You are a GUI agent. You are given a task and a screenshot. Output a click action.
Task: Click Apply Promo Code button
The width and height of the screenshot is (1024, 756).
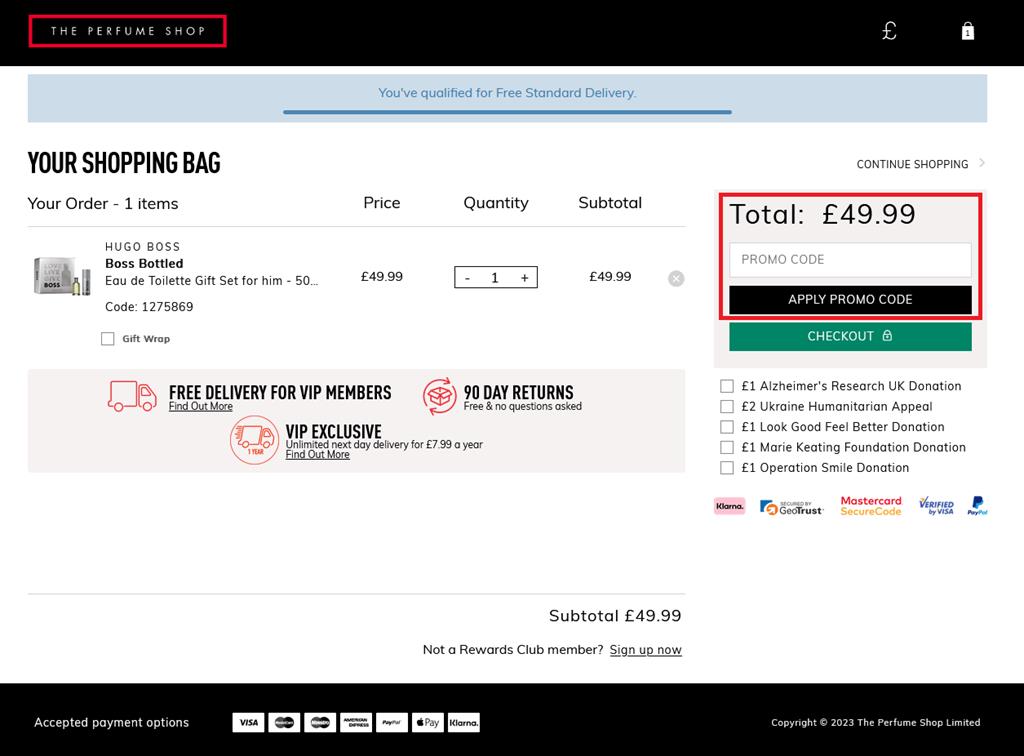pyautogui.click(x=850, y=300)
